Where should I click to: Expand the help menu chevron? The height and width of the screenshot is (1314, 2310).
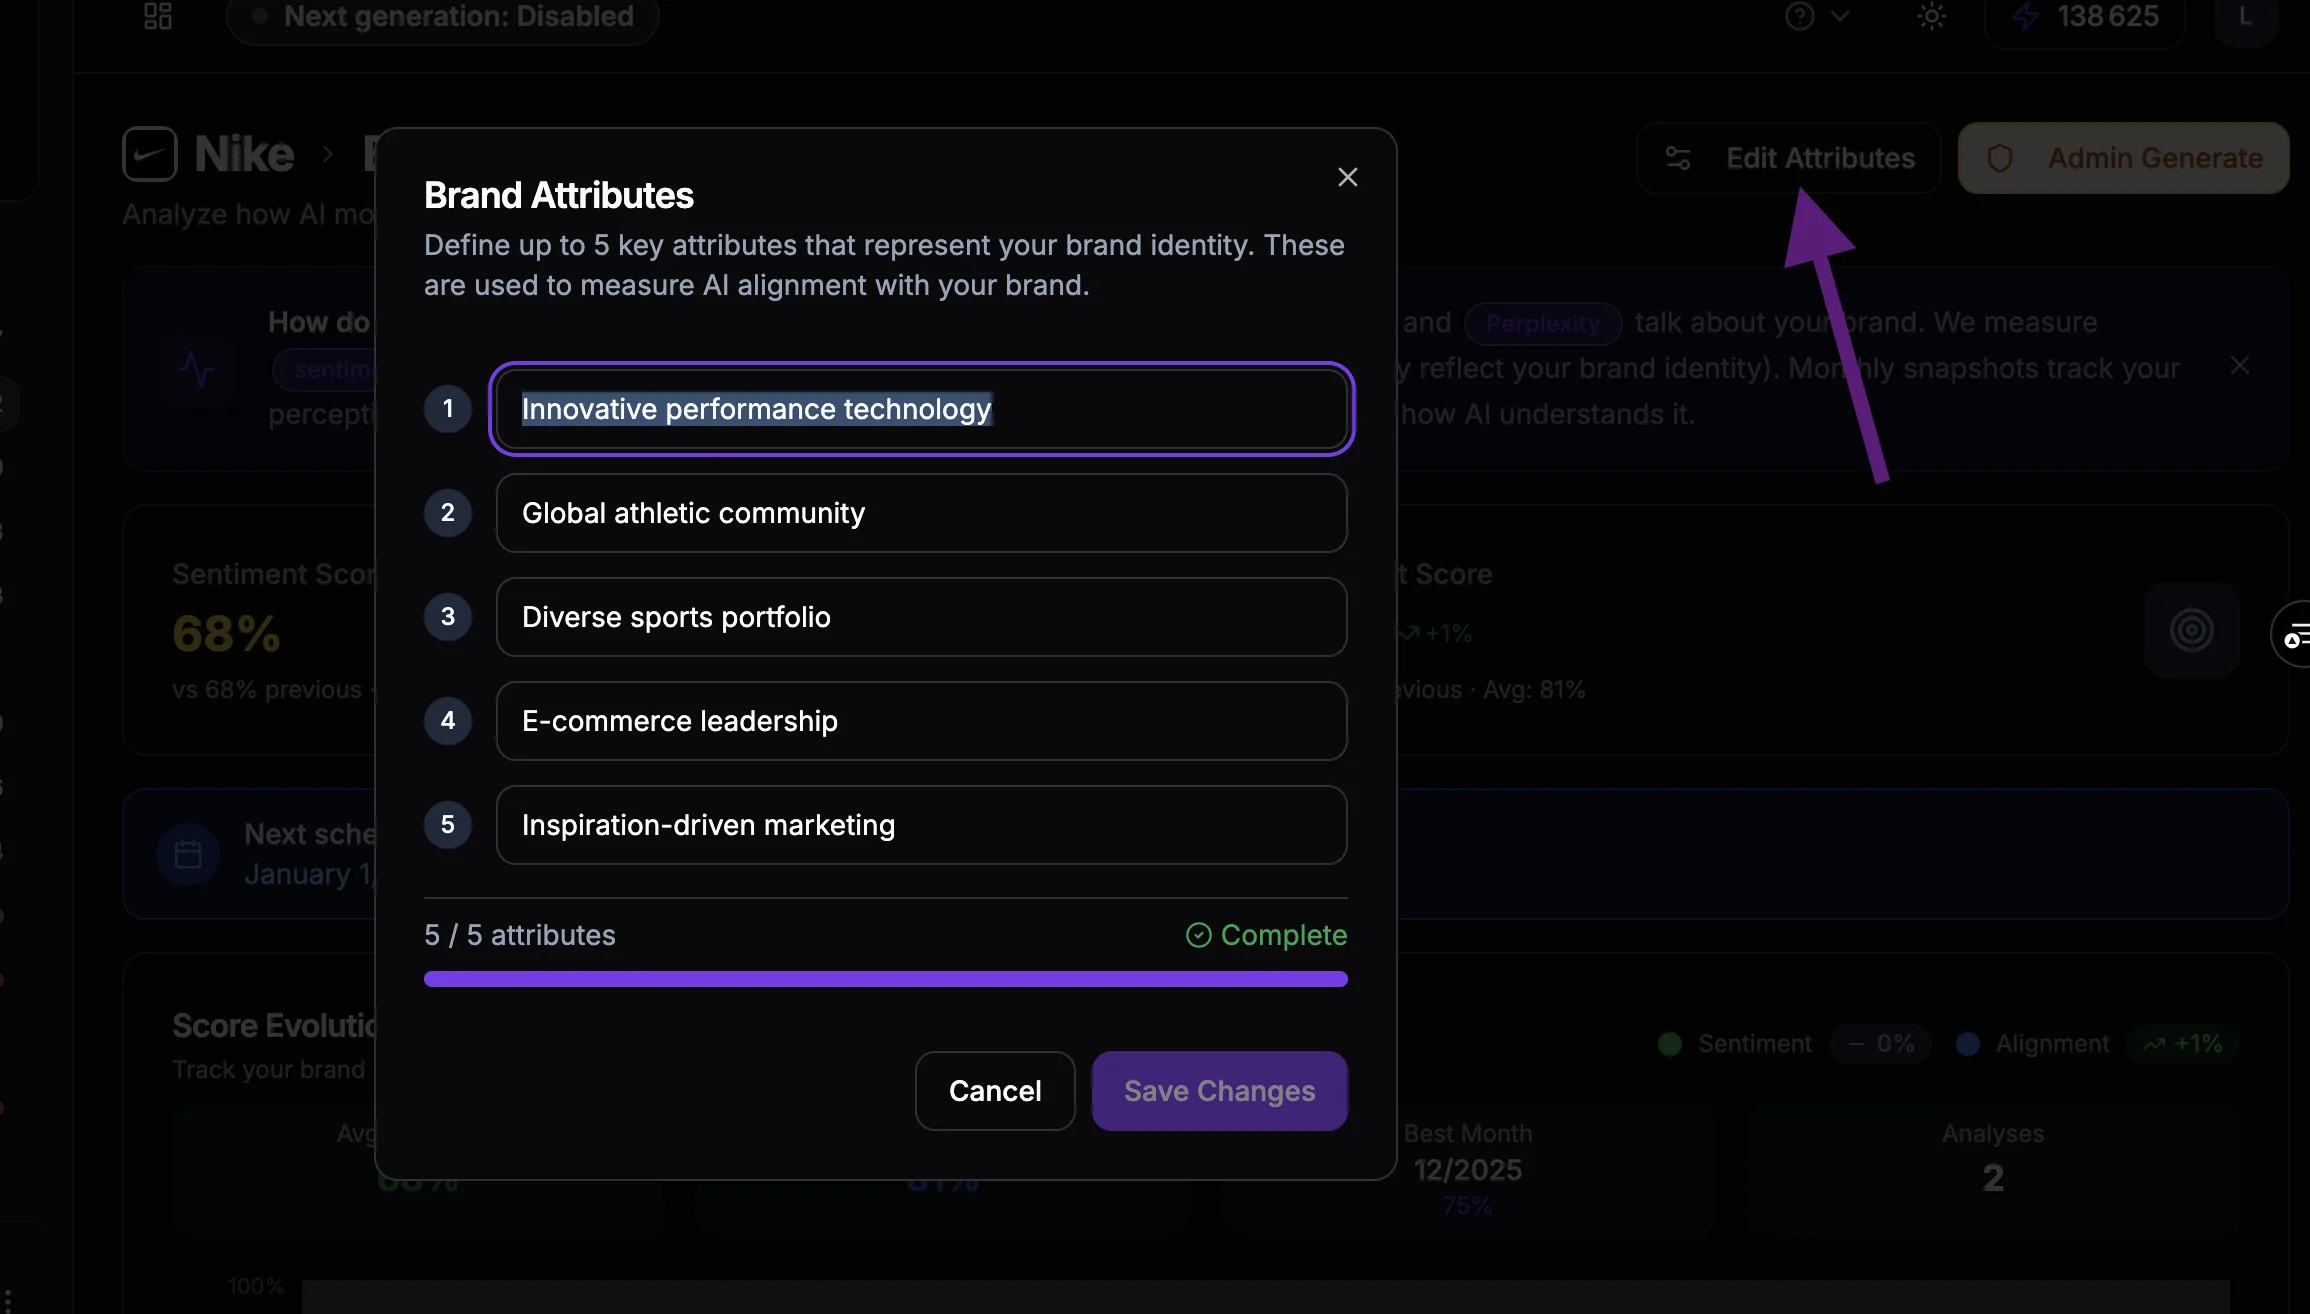(x=1840, y=17)
